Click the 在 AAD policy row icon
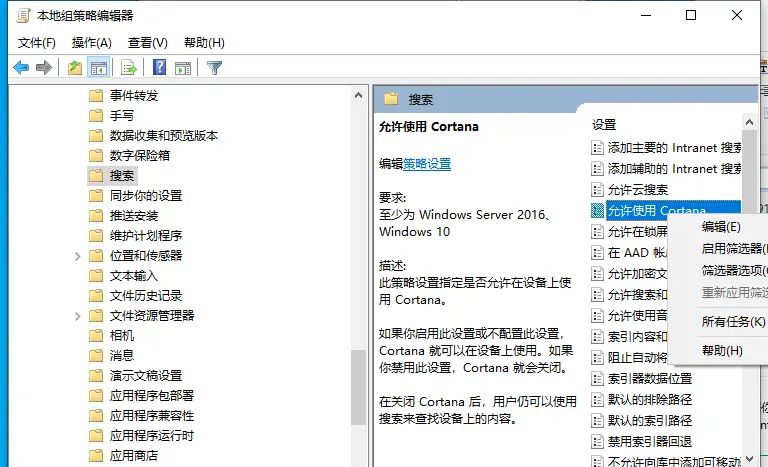Screen dimensions: 768x467 click(597, 253)
